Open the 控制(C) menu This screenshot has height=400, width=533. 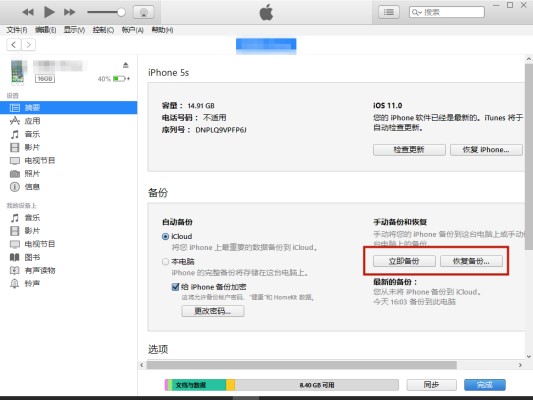pos(103,30)
